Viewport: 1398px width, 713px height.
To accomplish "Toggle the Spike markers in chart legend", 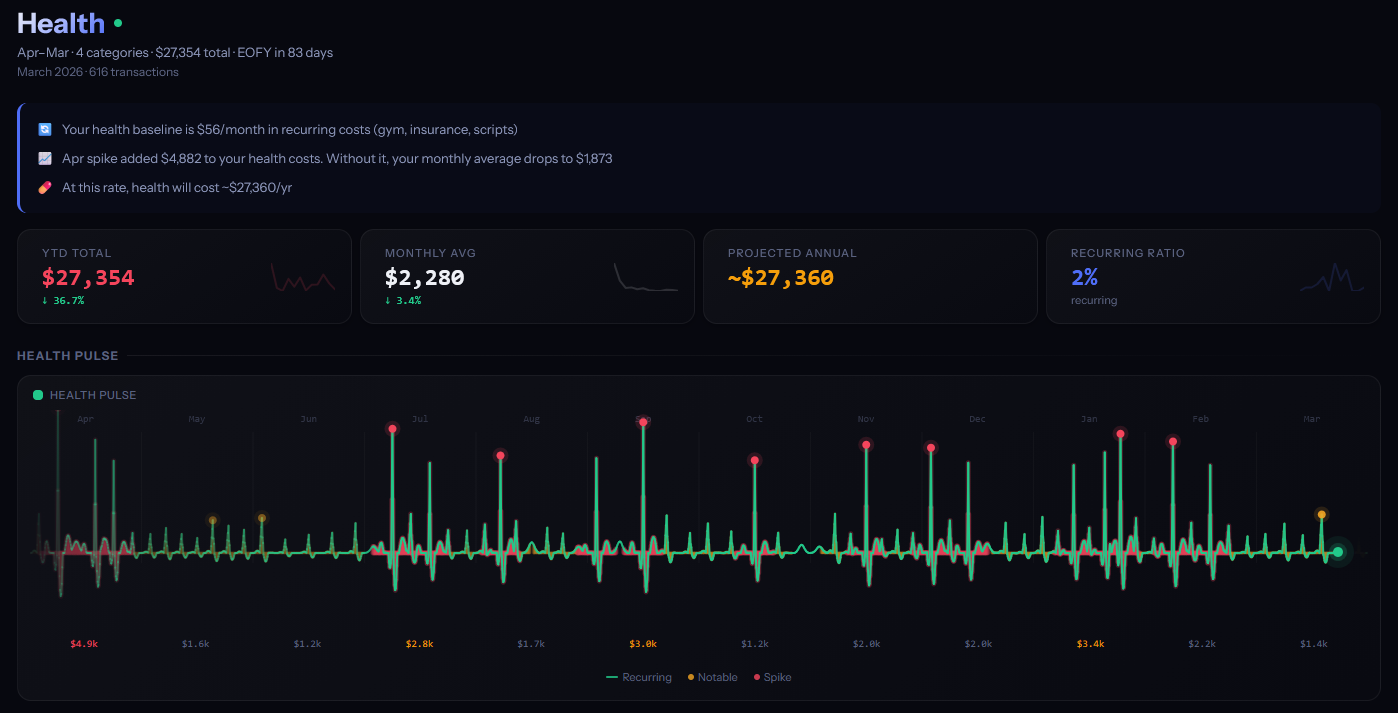I will click(x=771, y=677).
